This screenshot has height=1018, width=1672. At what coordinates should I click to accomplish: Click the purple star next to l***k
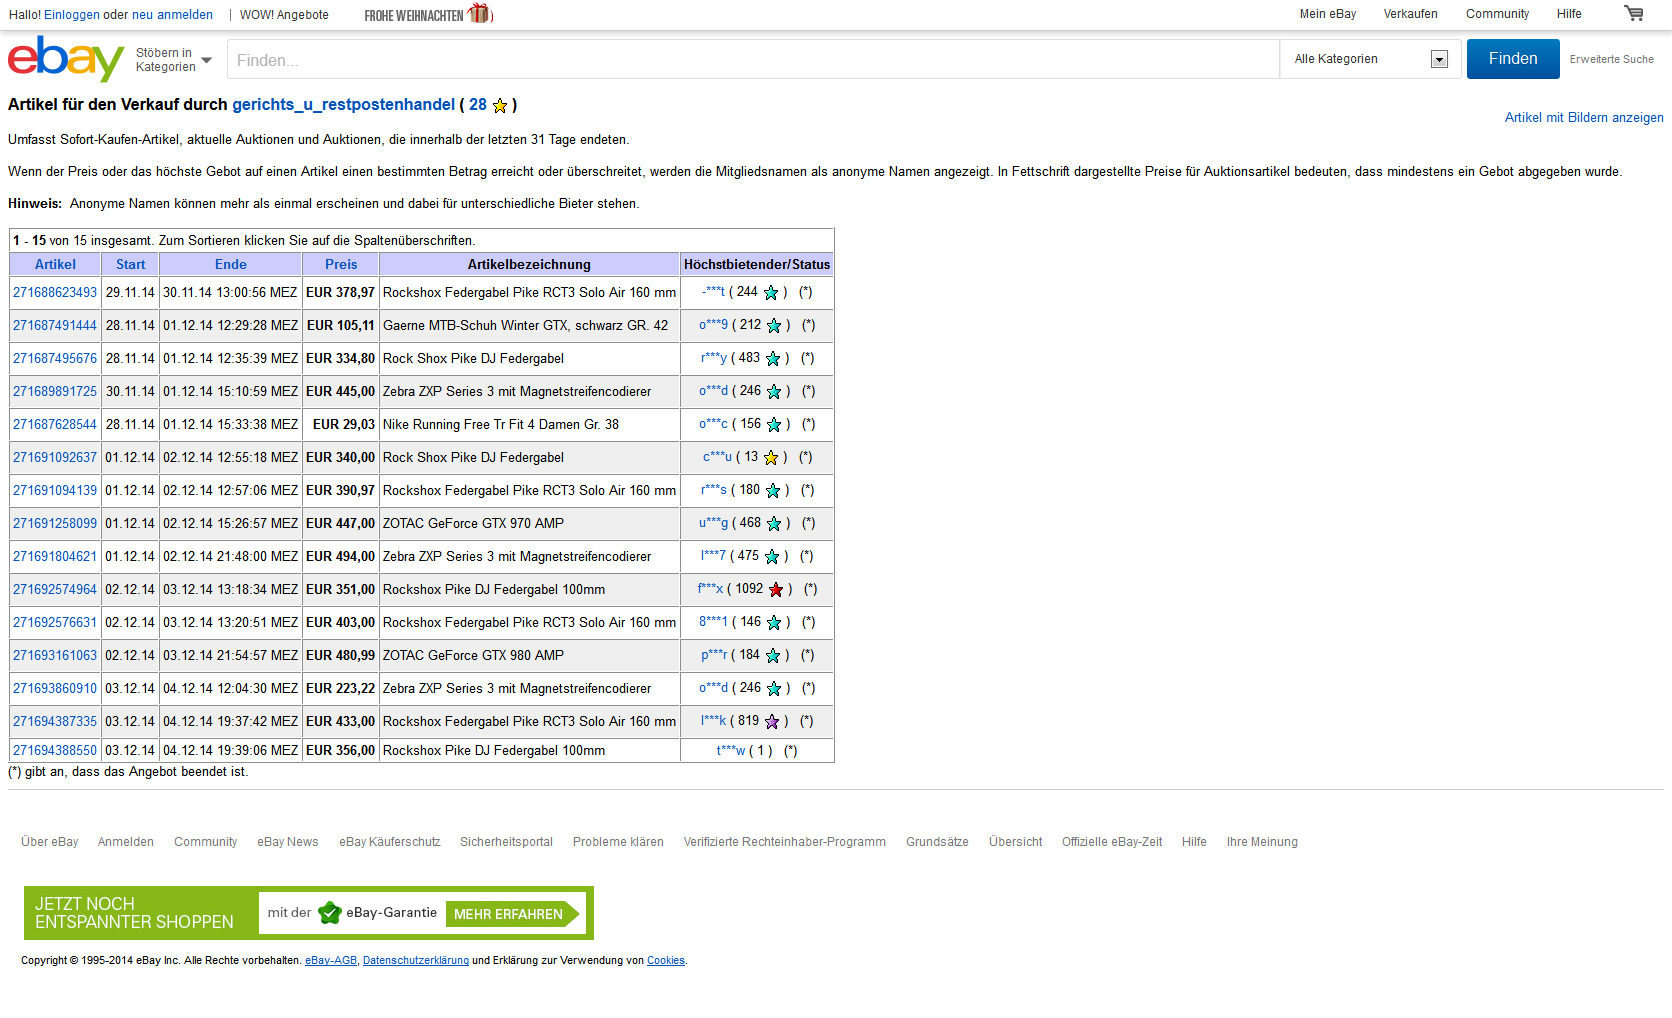click(772, 721)
